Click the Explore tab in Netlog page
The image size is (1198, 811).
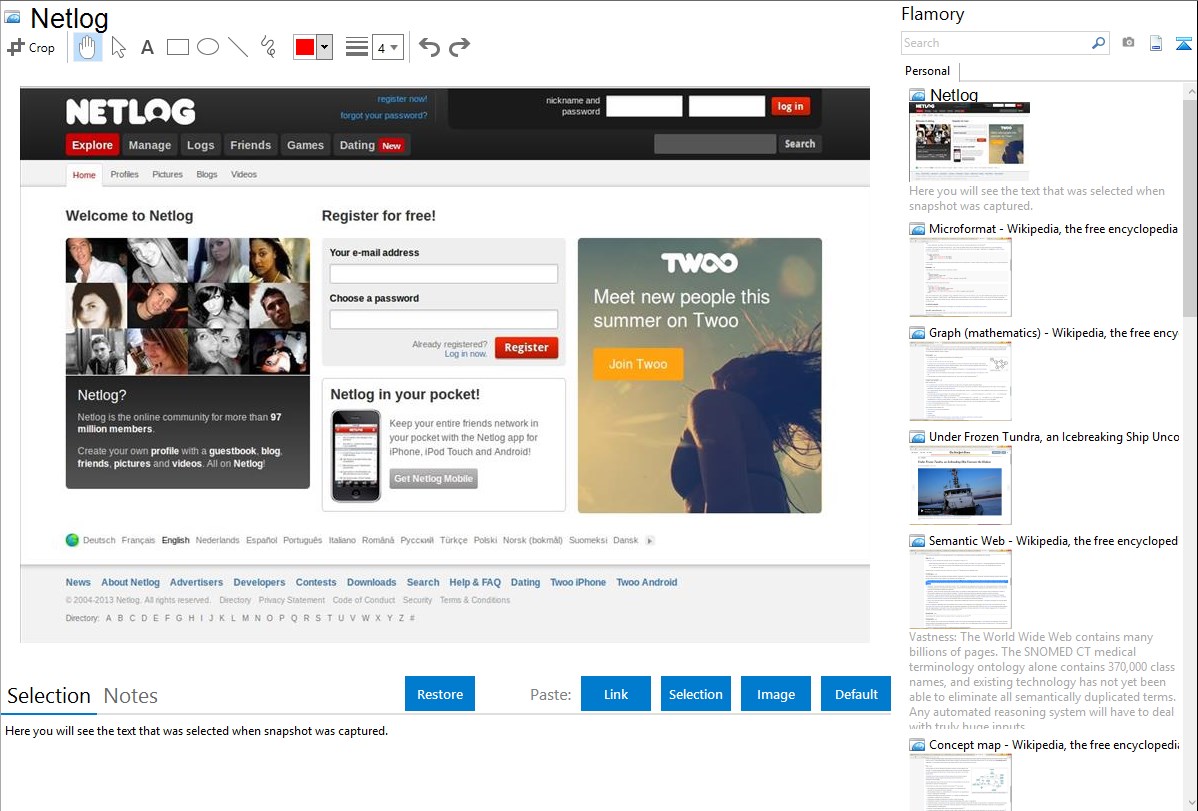pos(92,144)
